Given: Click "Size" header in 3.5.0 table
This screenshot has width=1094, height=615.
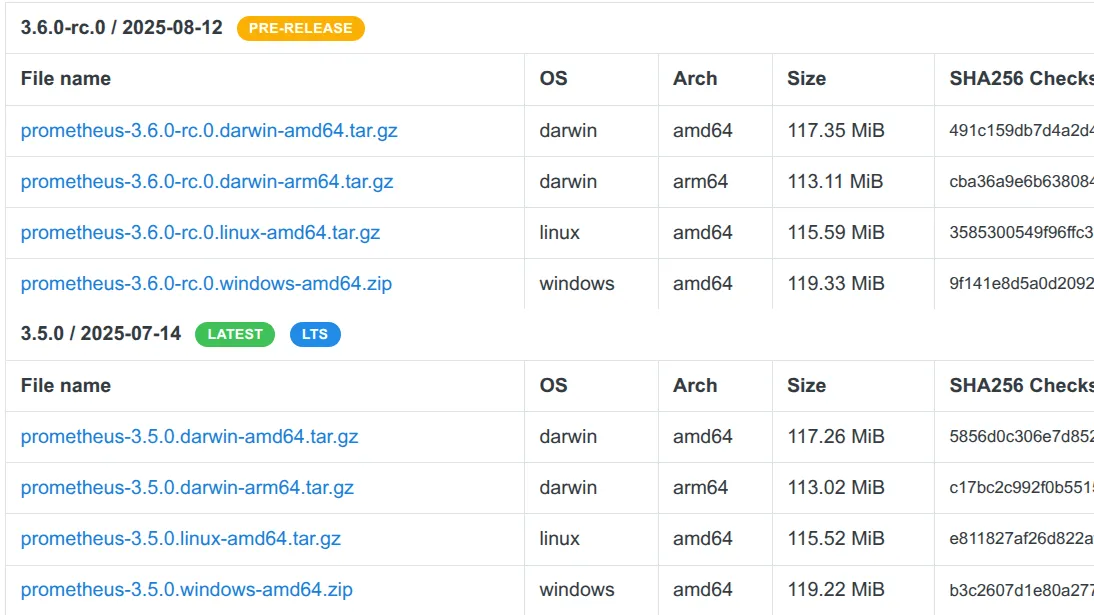Looking at the screenshot, I should click(807, 385).
